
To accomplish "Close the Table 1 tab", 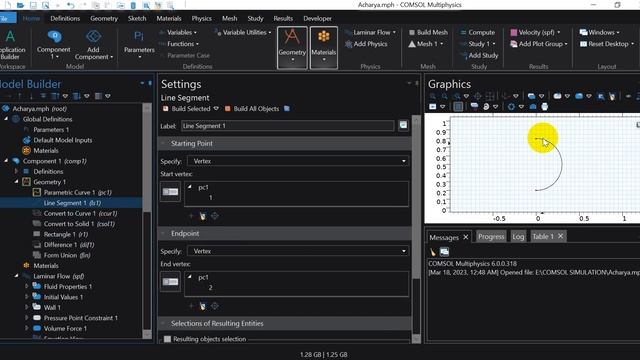I will coord(560,236).
